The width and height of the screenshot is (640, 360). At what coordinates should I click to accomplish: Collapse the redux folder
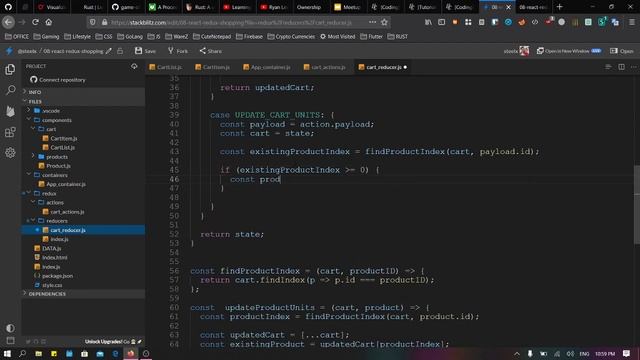49,193
